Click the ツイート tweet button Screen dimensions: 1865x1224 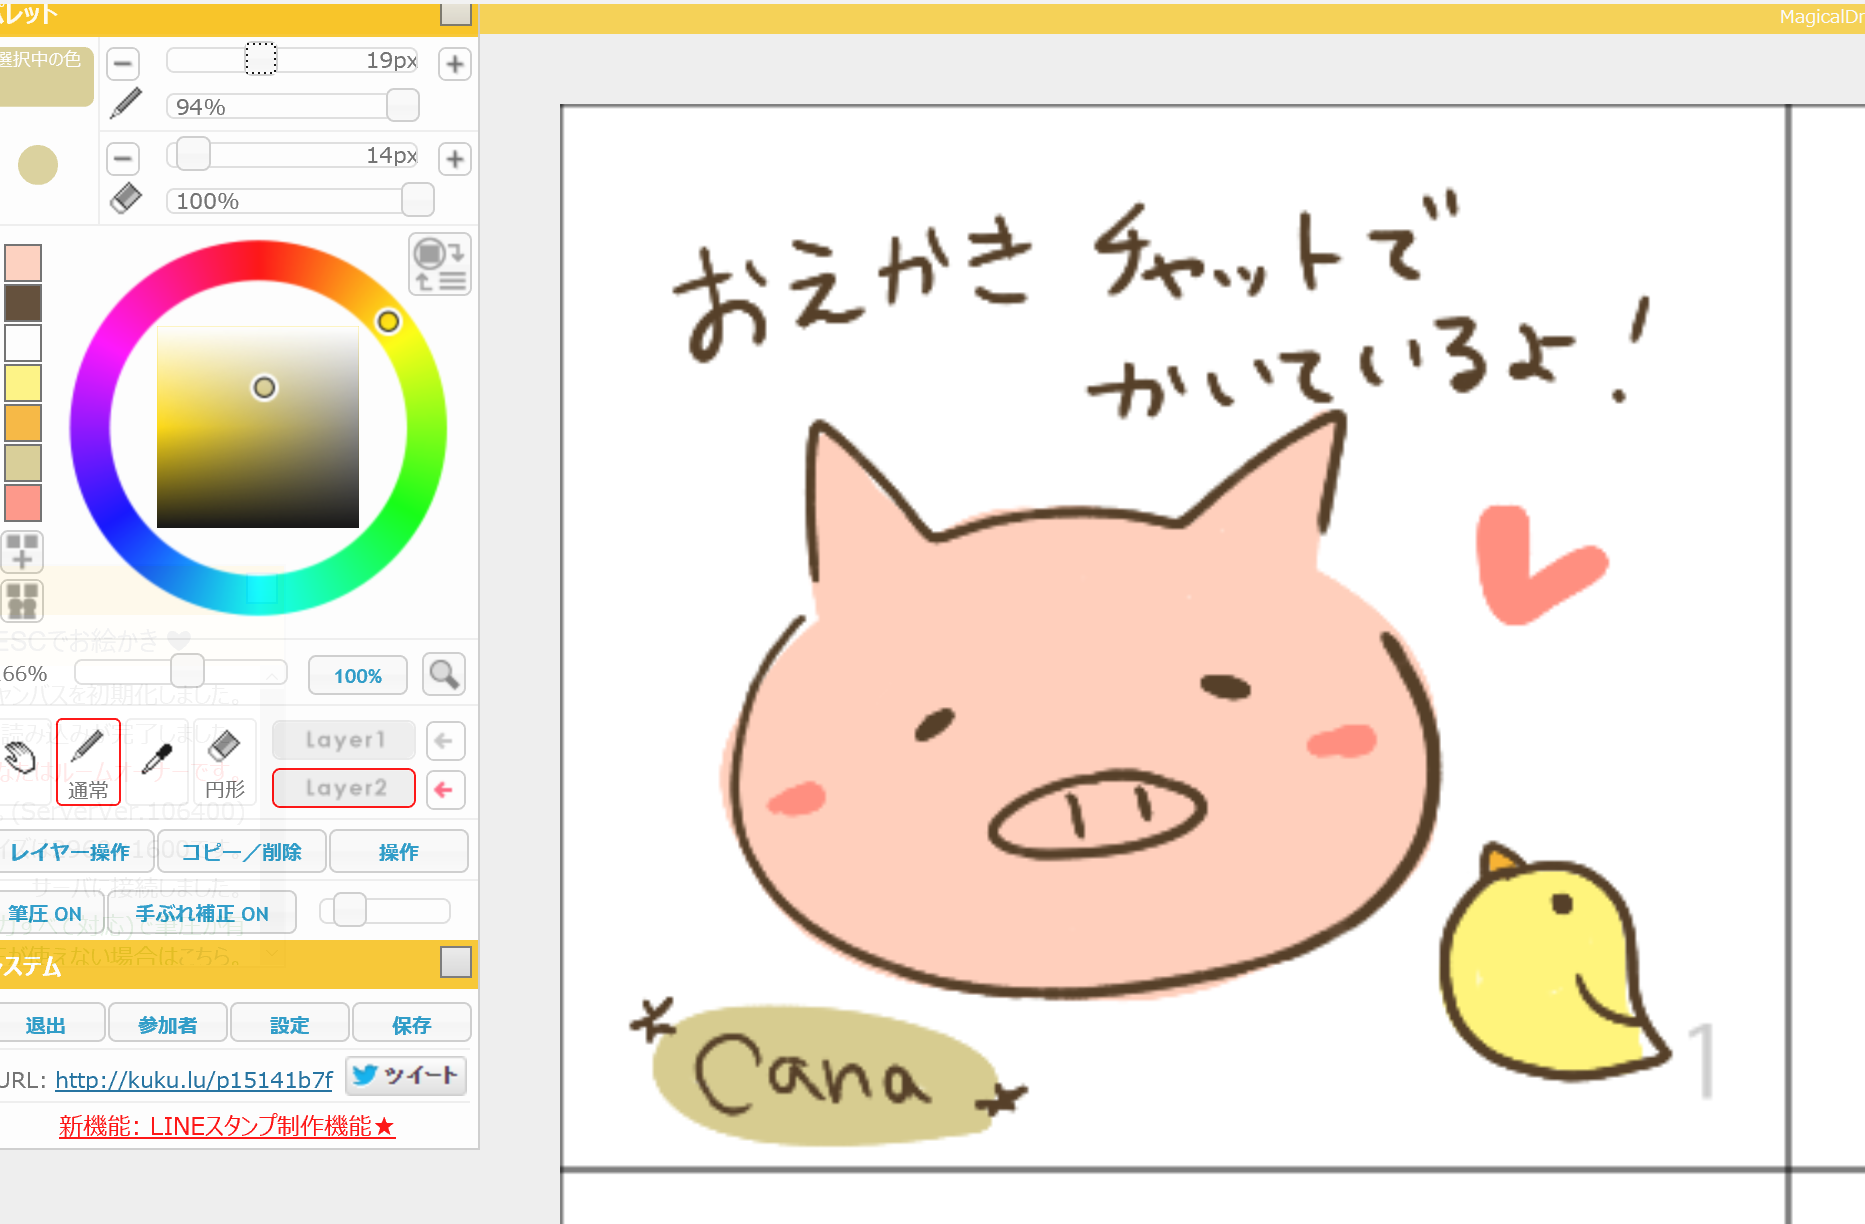(406, 1076)
